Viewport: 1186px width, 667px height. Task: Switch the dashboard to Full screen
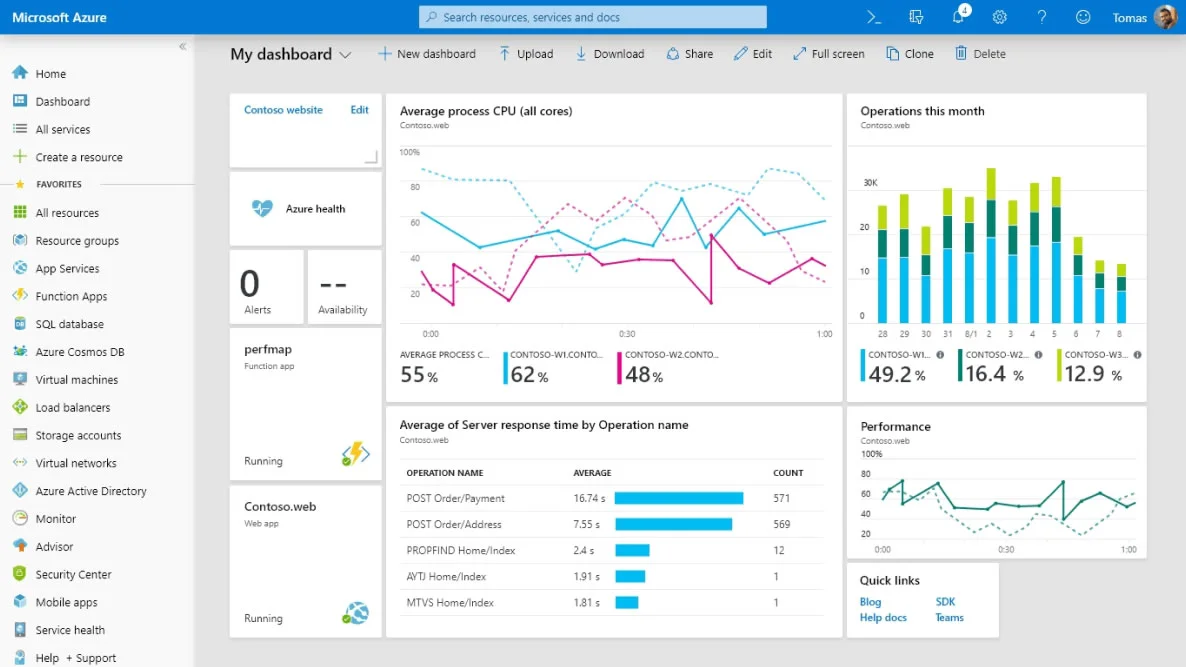coord(828,54)
